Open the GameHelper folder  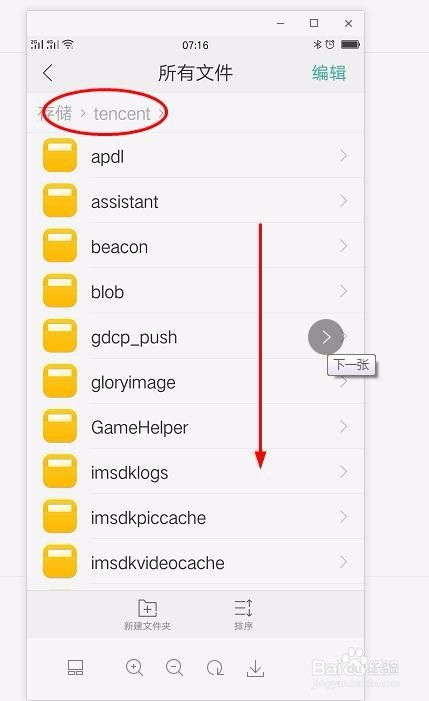coord(195,427)
